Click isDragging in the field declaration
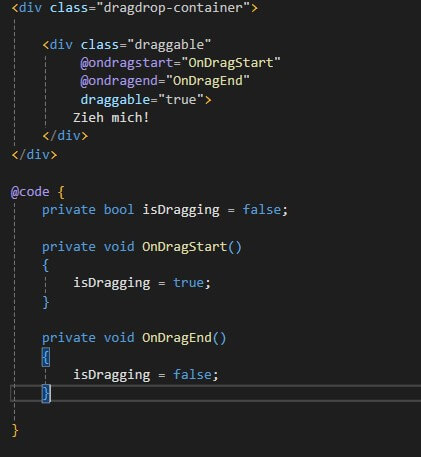 tap(181, 210)
